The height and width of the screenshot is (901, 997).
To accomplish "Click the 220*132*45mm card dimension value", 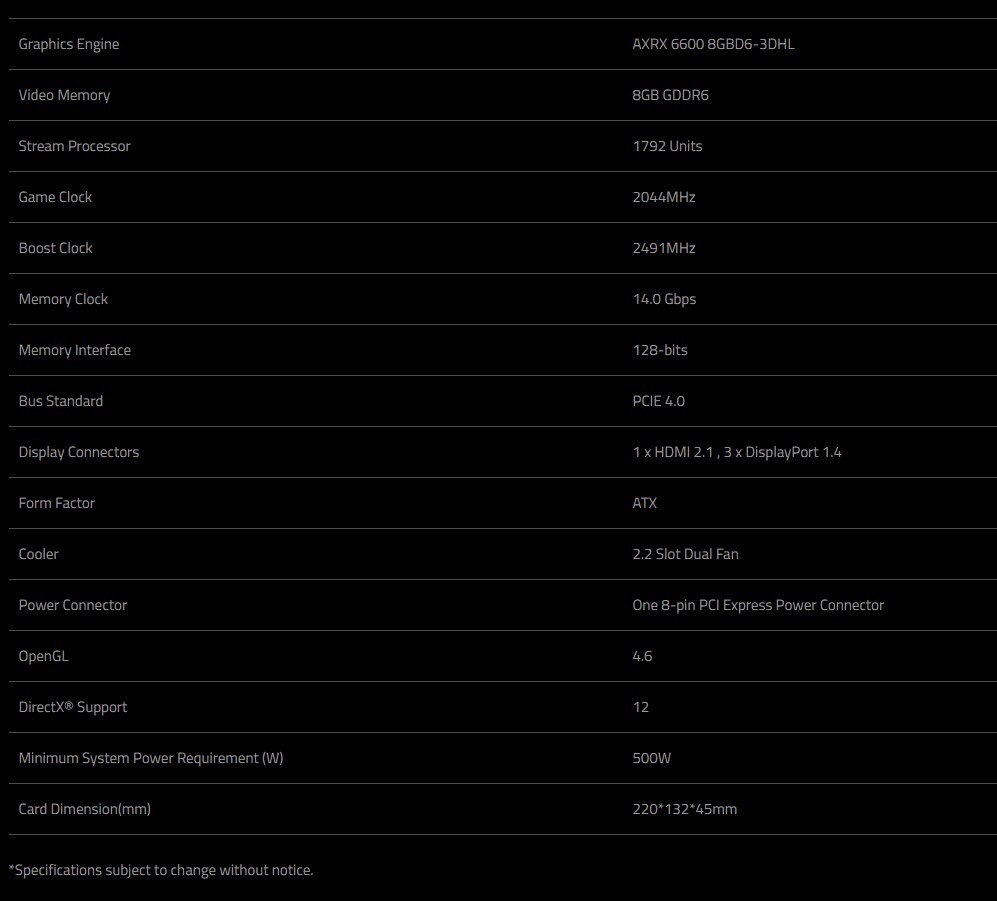I will point(685,809).
